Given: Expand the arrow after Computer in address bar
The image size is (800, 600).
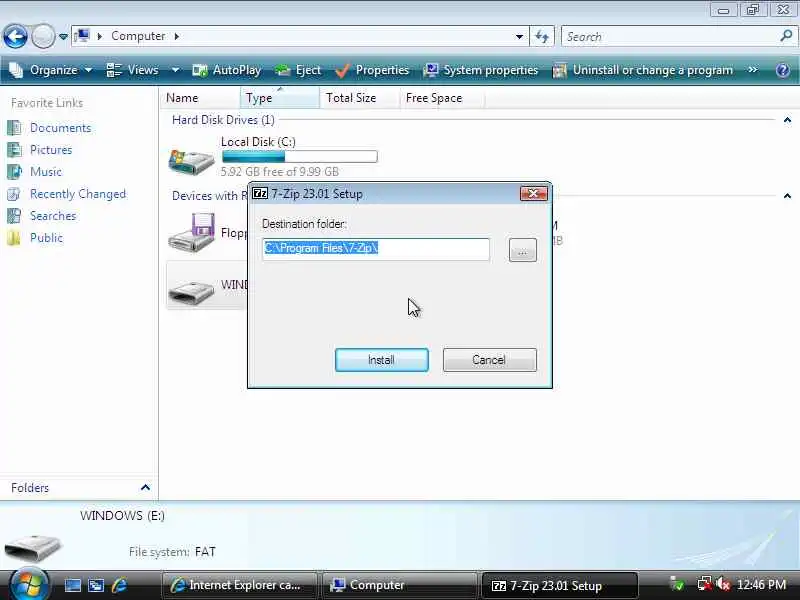Looking at the screenshot, I should point(177,36).
